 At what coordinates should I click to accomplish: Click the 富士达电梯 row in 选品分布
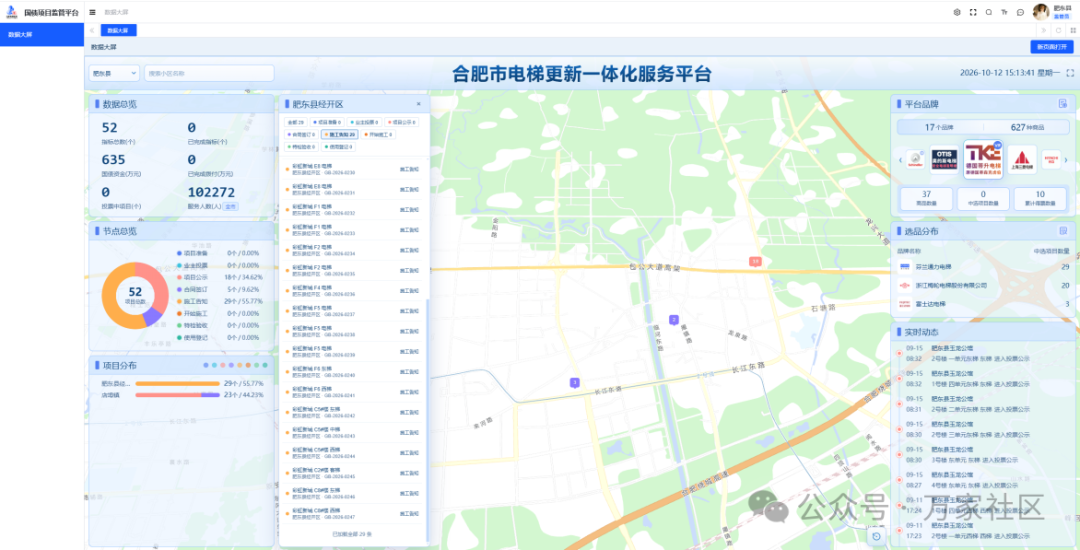(x=984, y=304)
